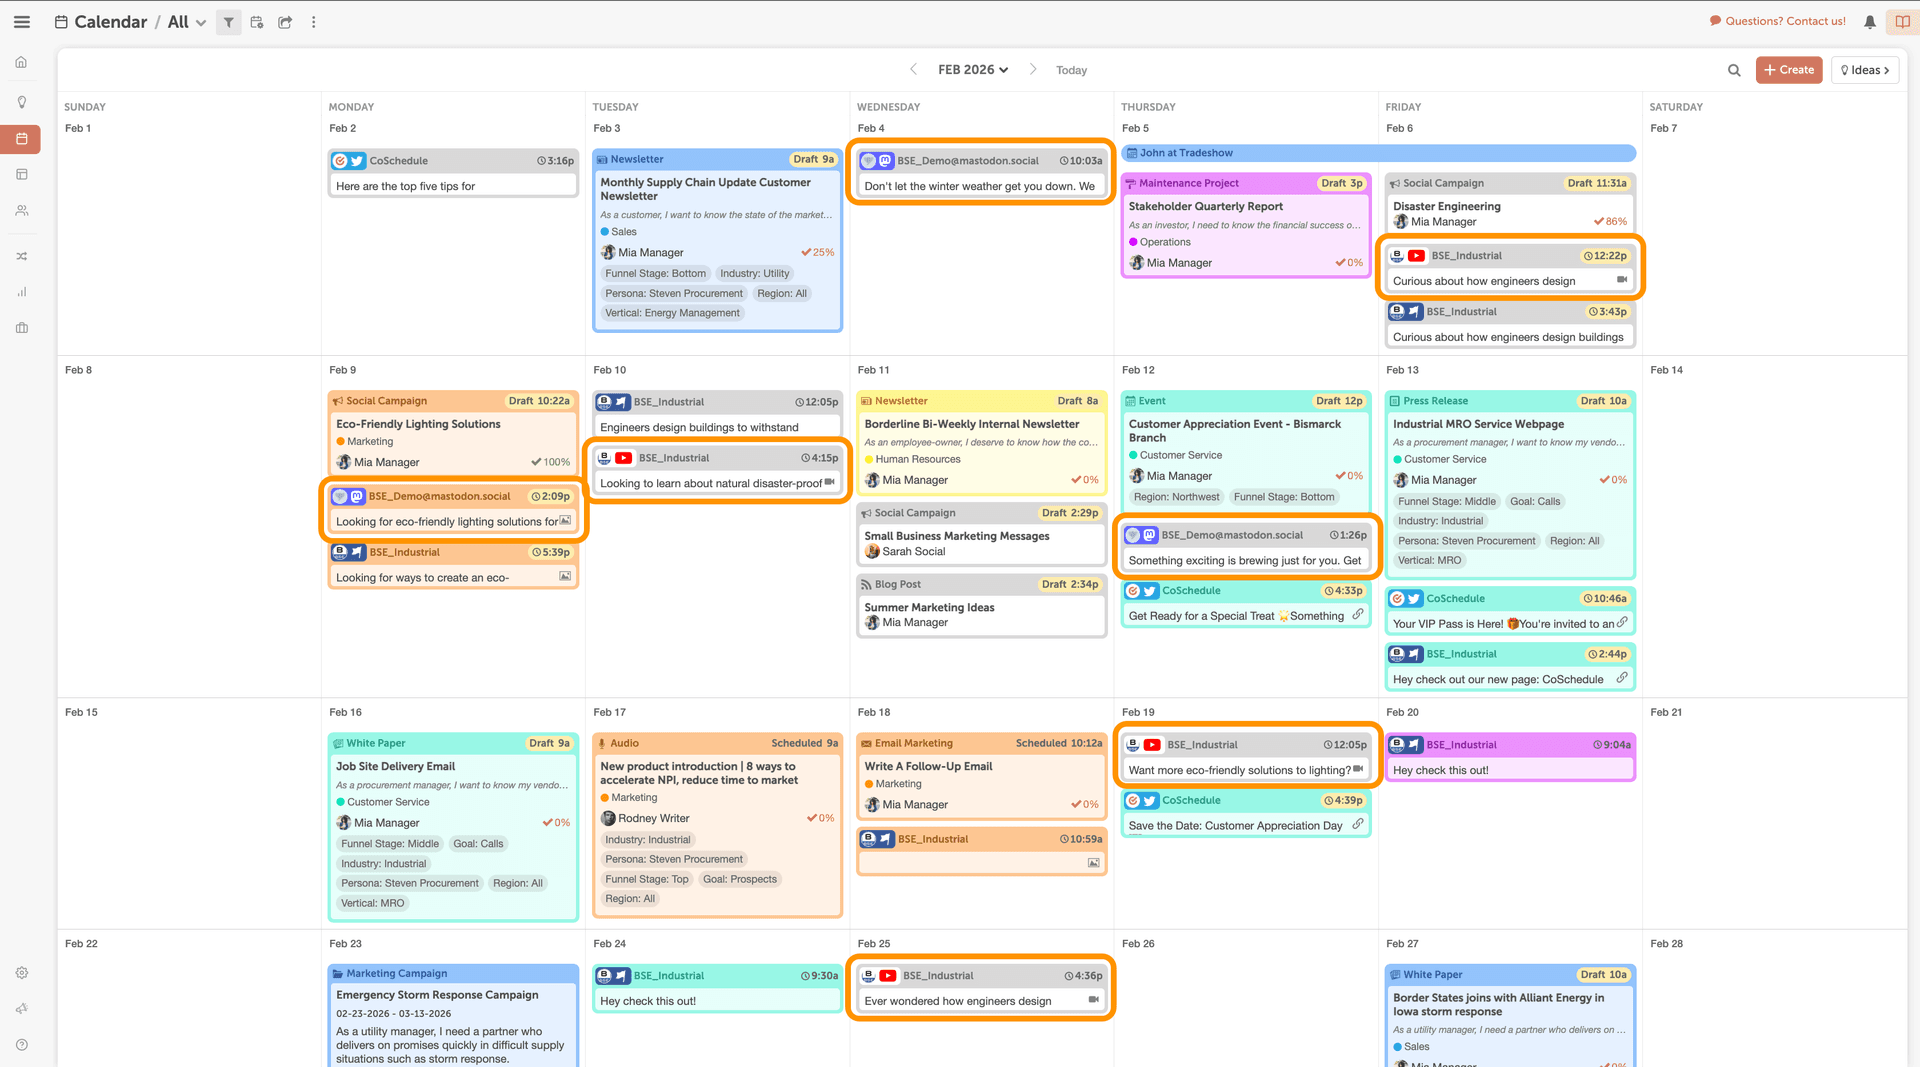Image resolution: width=1920 pixels, height=1067 pixels.
Task: Select the Team members icon in sidebar
Action: coord(21,210)
